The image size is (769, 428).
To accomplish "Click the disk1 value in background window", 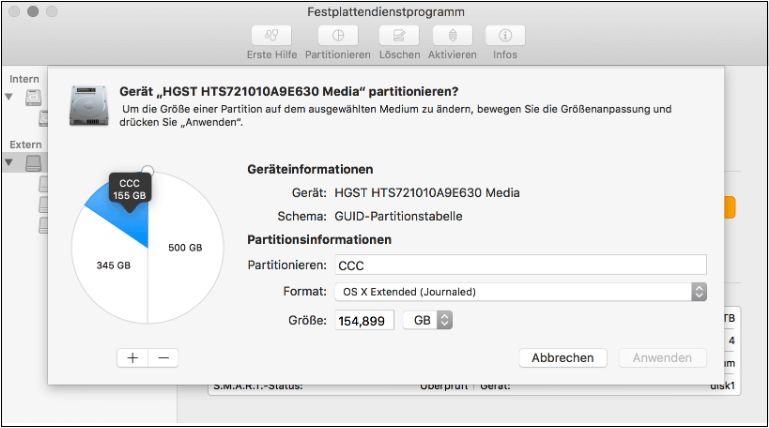I will (723, 386).
